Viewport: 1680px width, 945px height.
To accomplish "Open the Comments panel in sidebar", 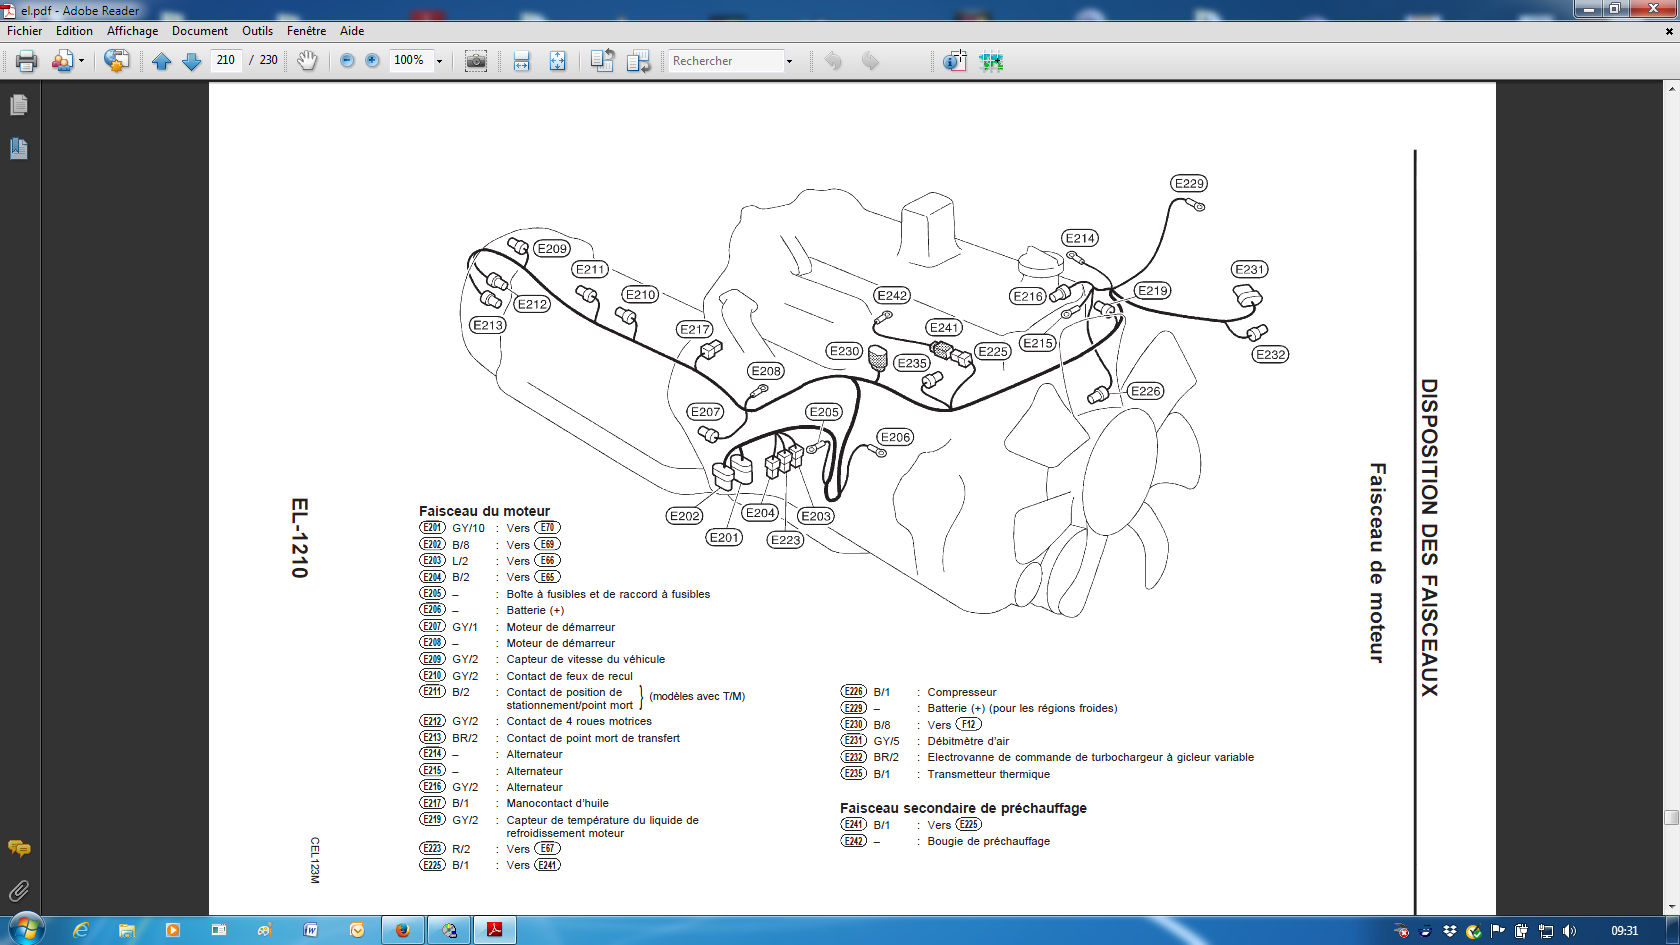I will click(18, 849).
